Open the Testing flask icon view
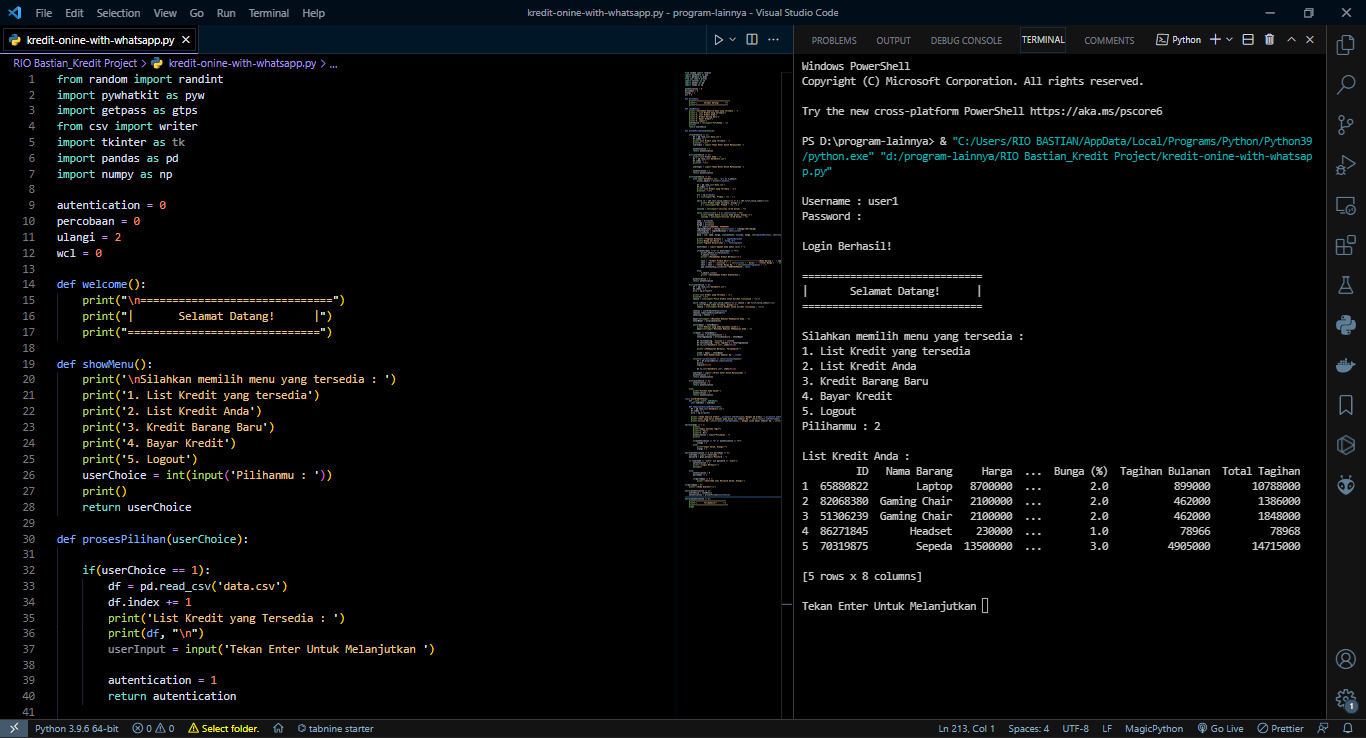 1345,285
